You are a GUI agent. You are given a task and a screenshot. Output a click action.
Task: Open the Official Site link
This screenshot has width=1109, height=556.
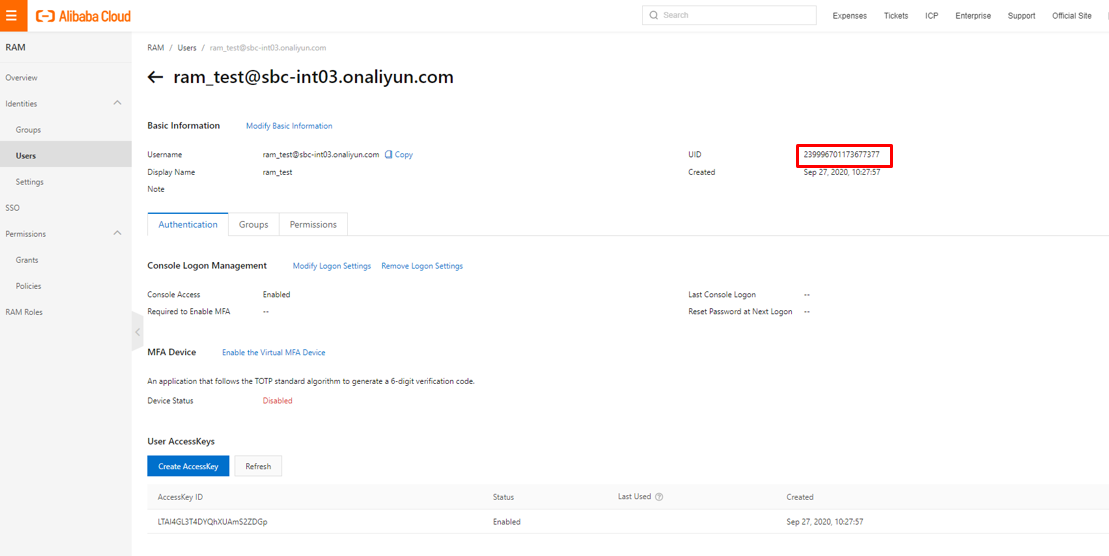(x=1072, y=16)
